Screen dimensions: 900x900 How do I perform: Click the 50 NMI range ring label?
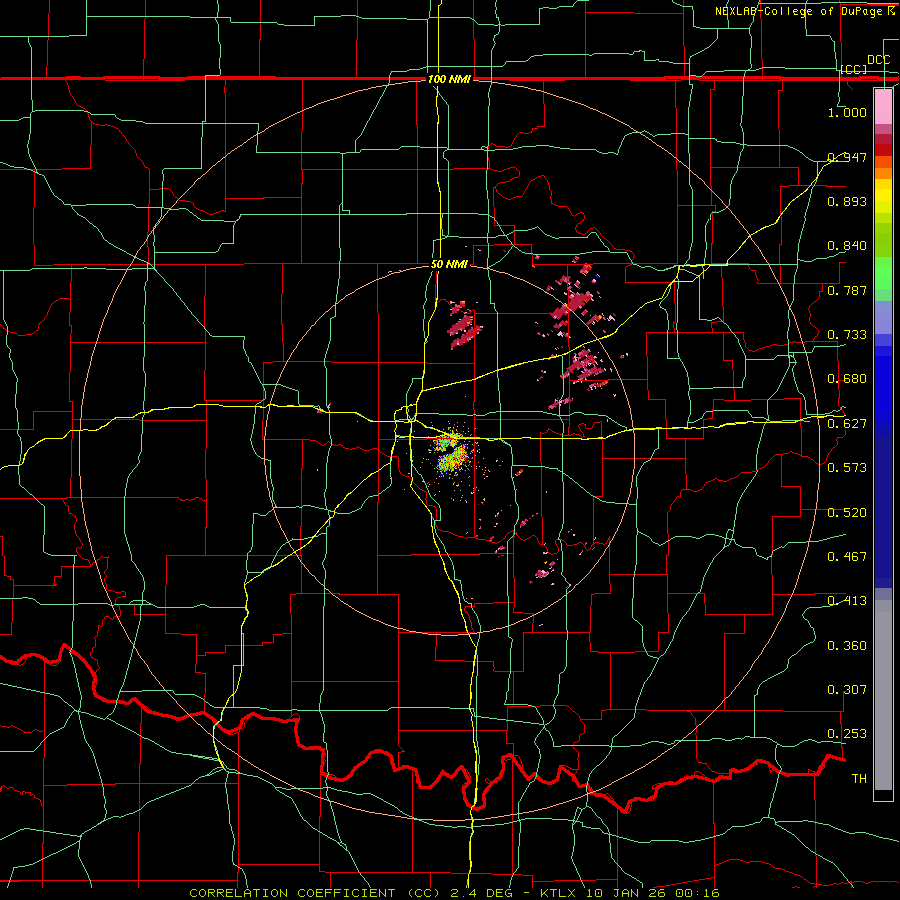449,264
